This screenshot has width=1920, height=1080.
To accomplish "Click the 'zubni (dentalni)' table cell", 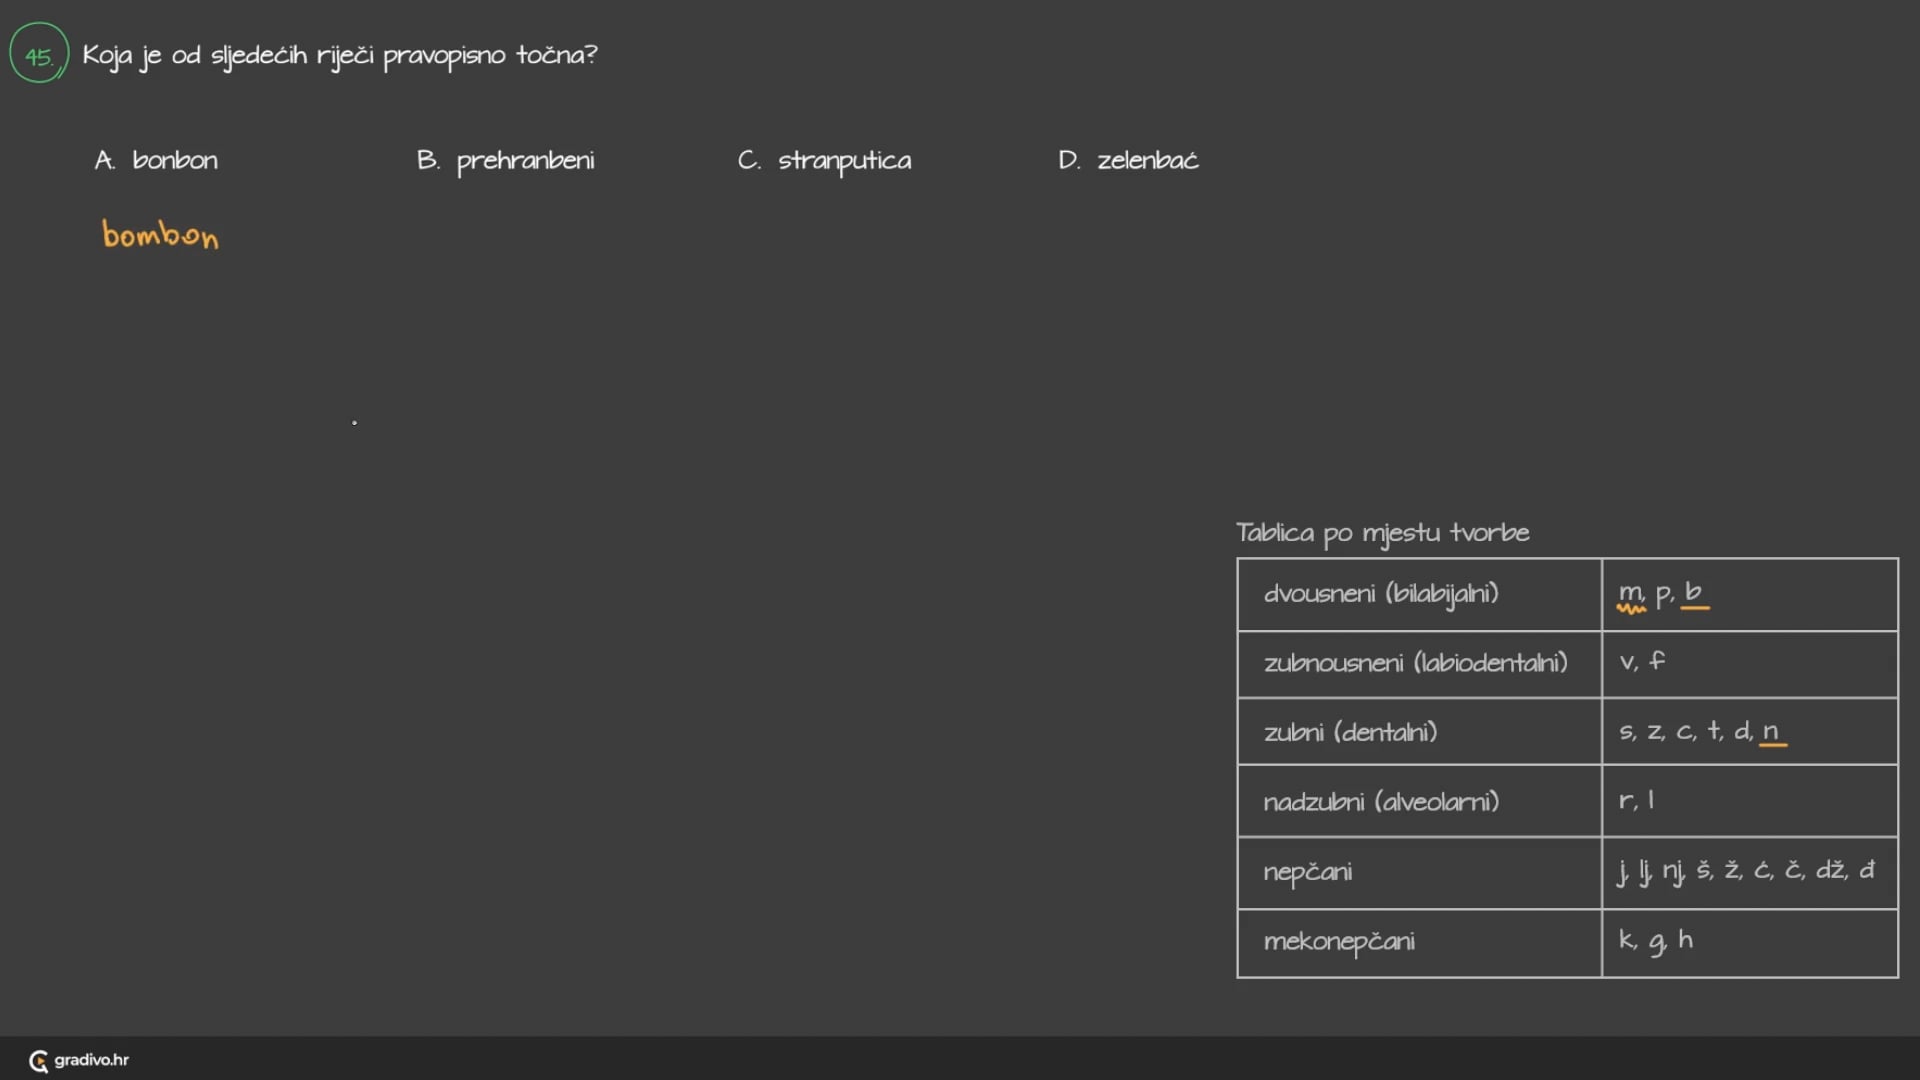I will (x=1351, y=733).
